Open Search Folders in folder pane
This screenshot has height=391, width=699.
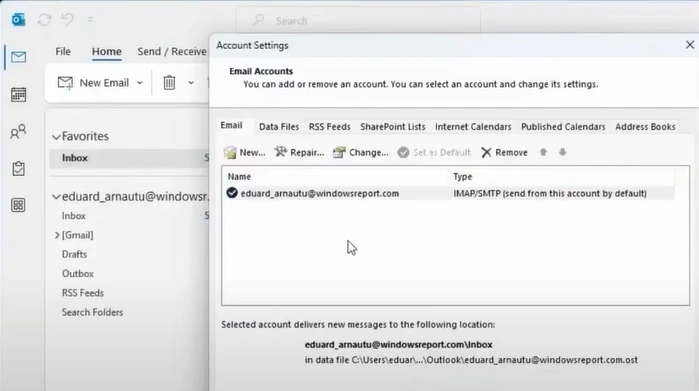pyautogui.click(x=92, y=312)
